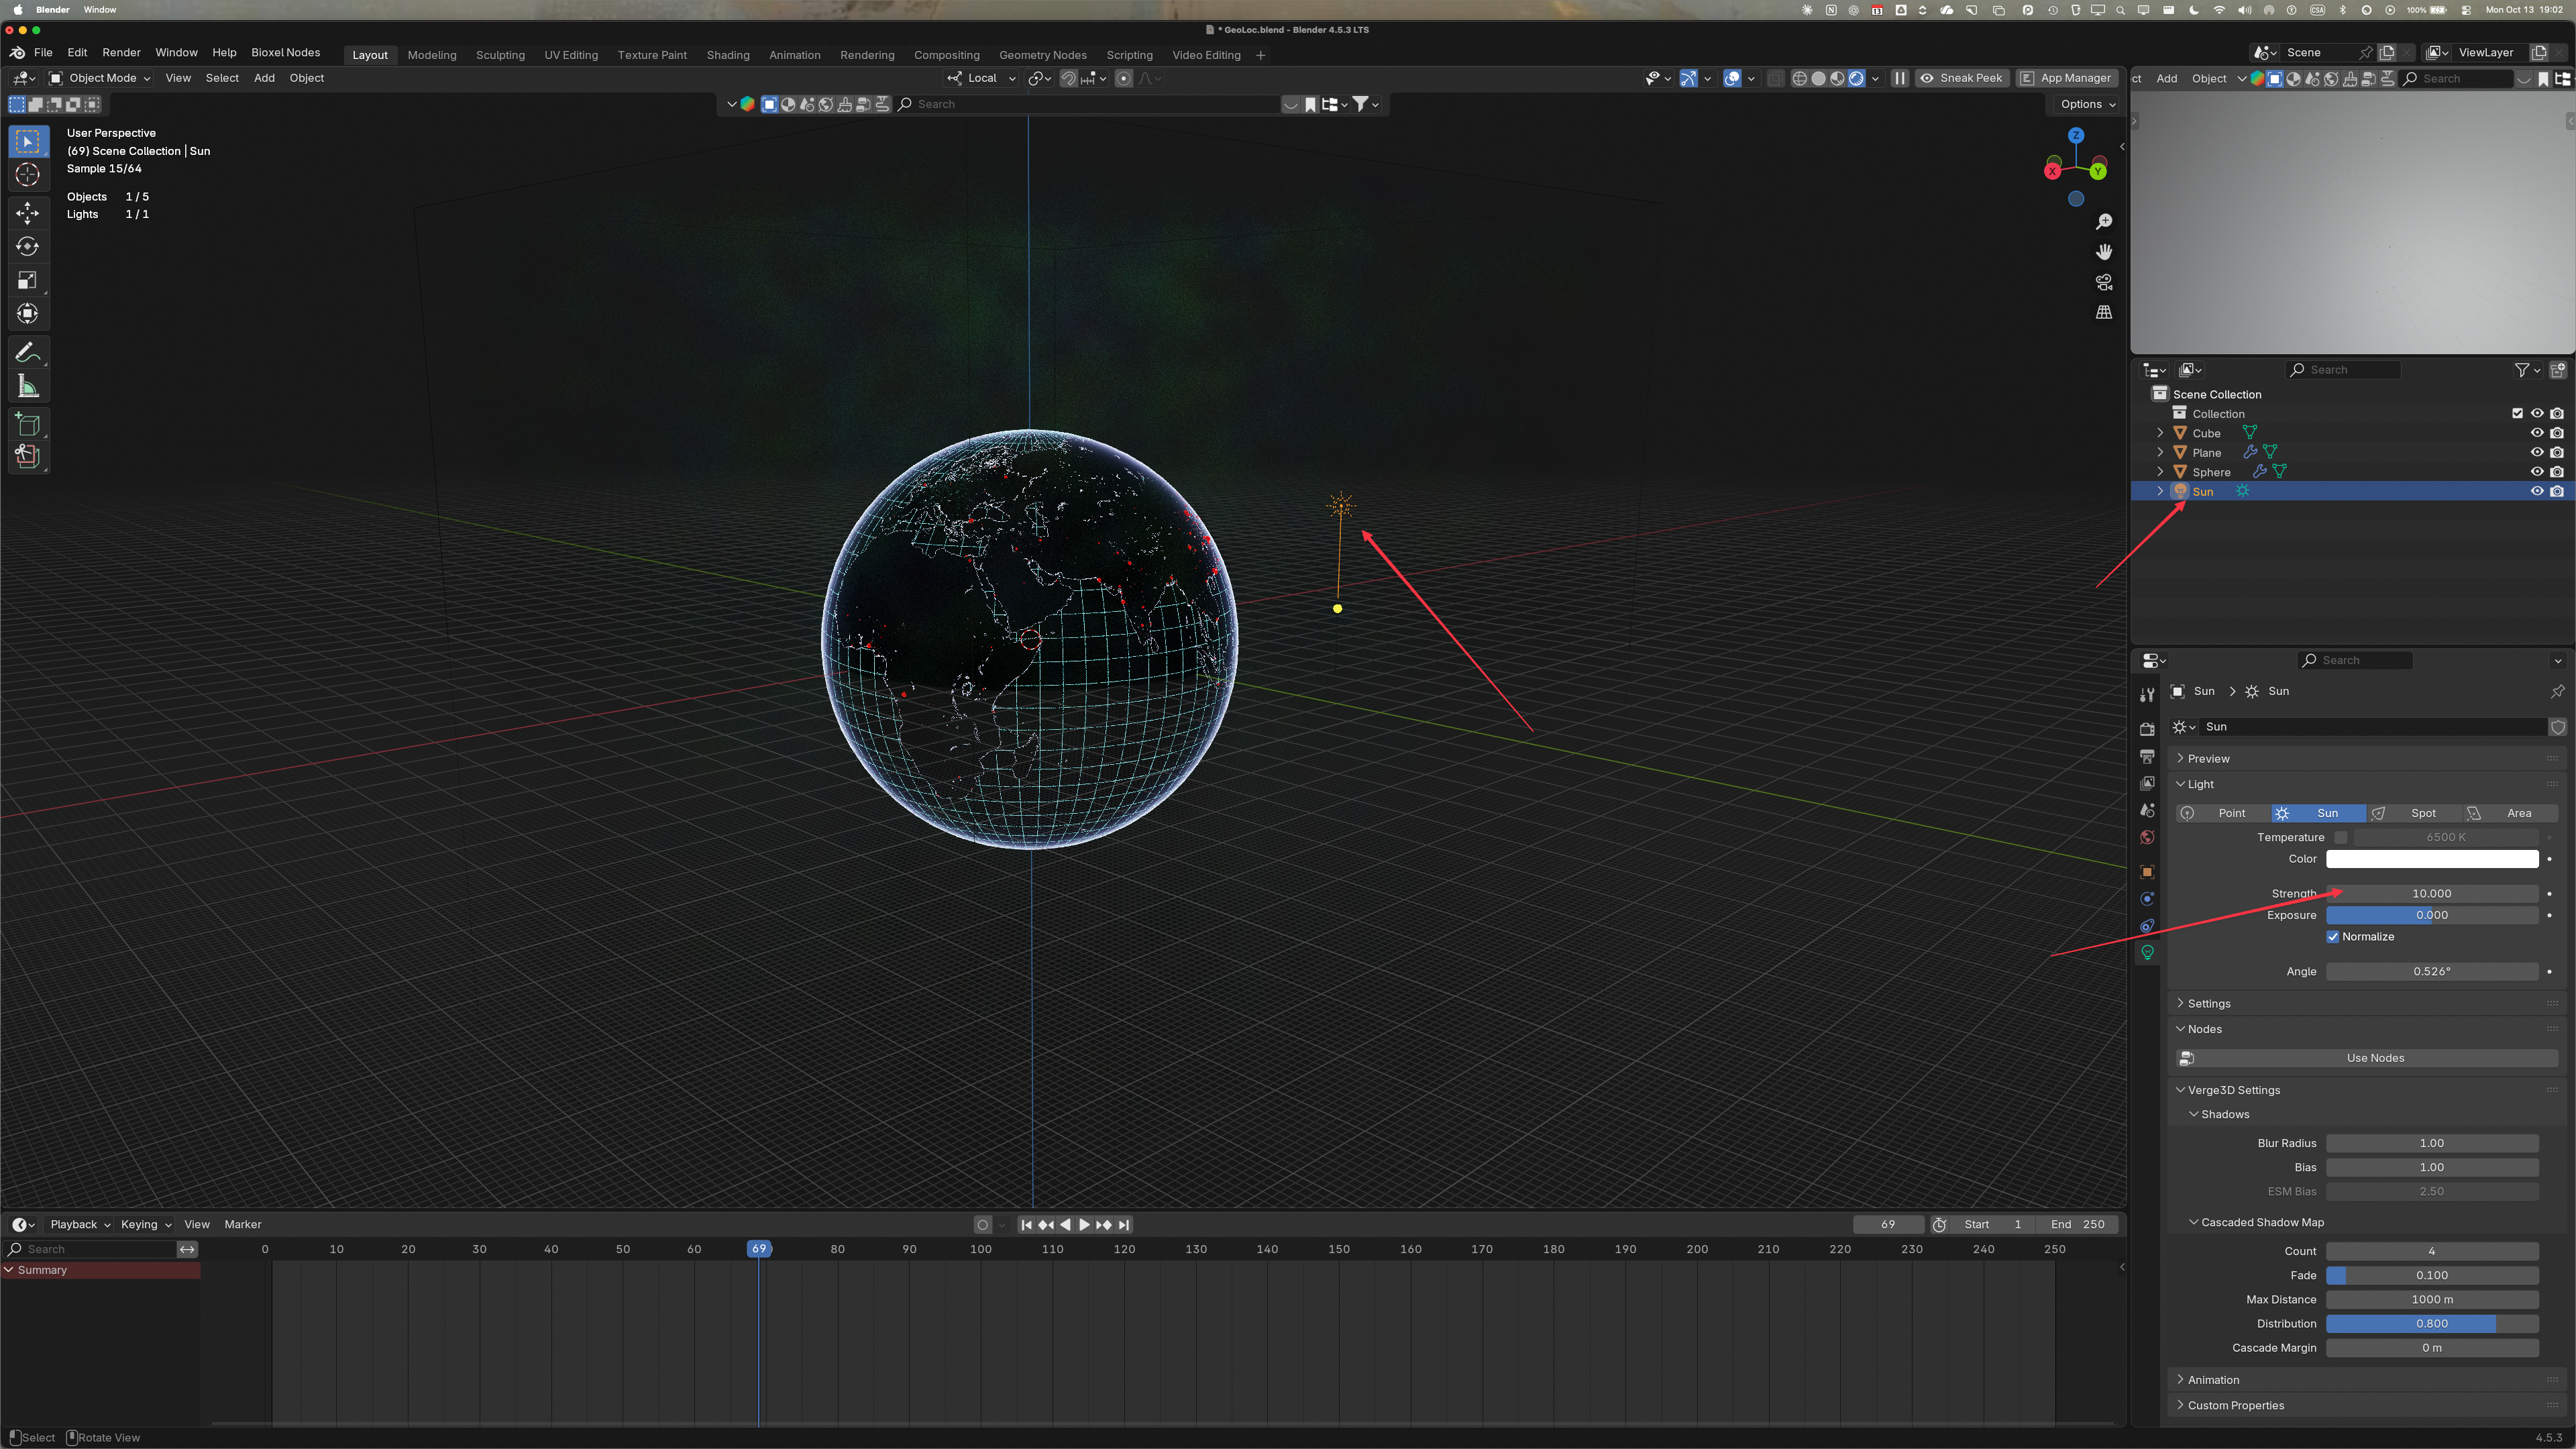Screen dimensions: 2576x1449
Task: Hide the Cube in viewport
Action: click(x=2537, y=433)
